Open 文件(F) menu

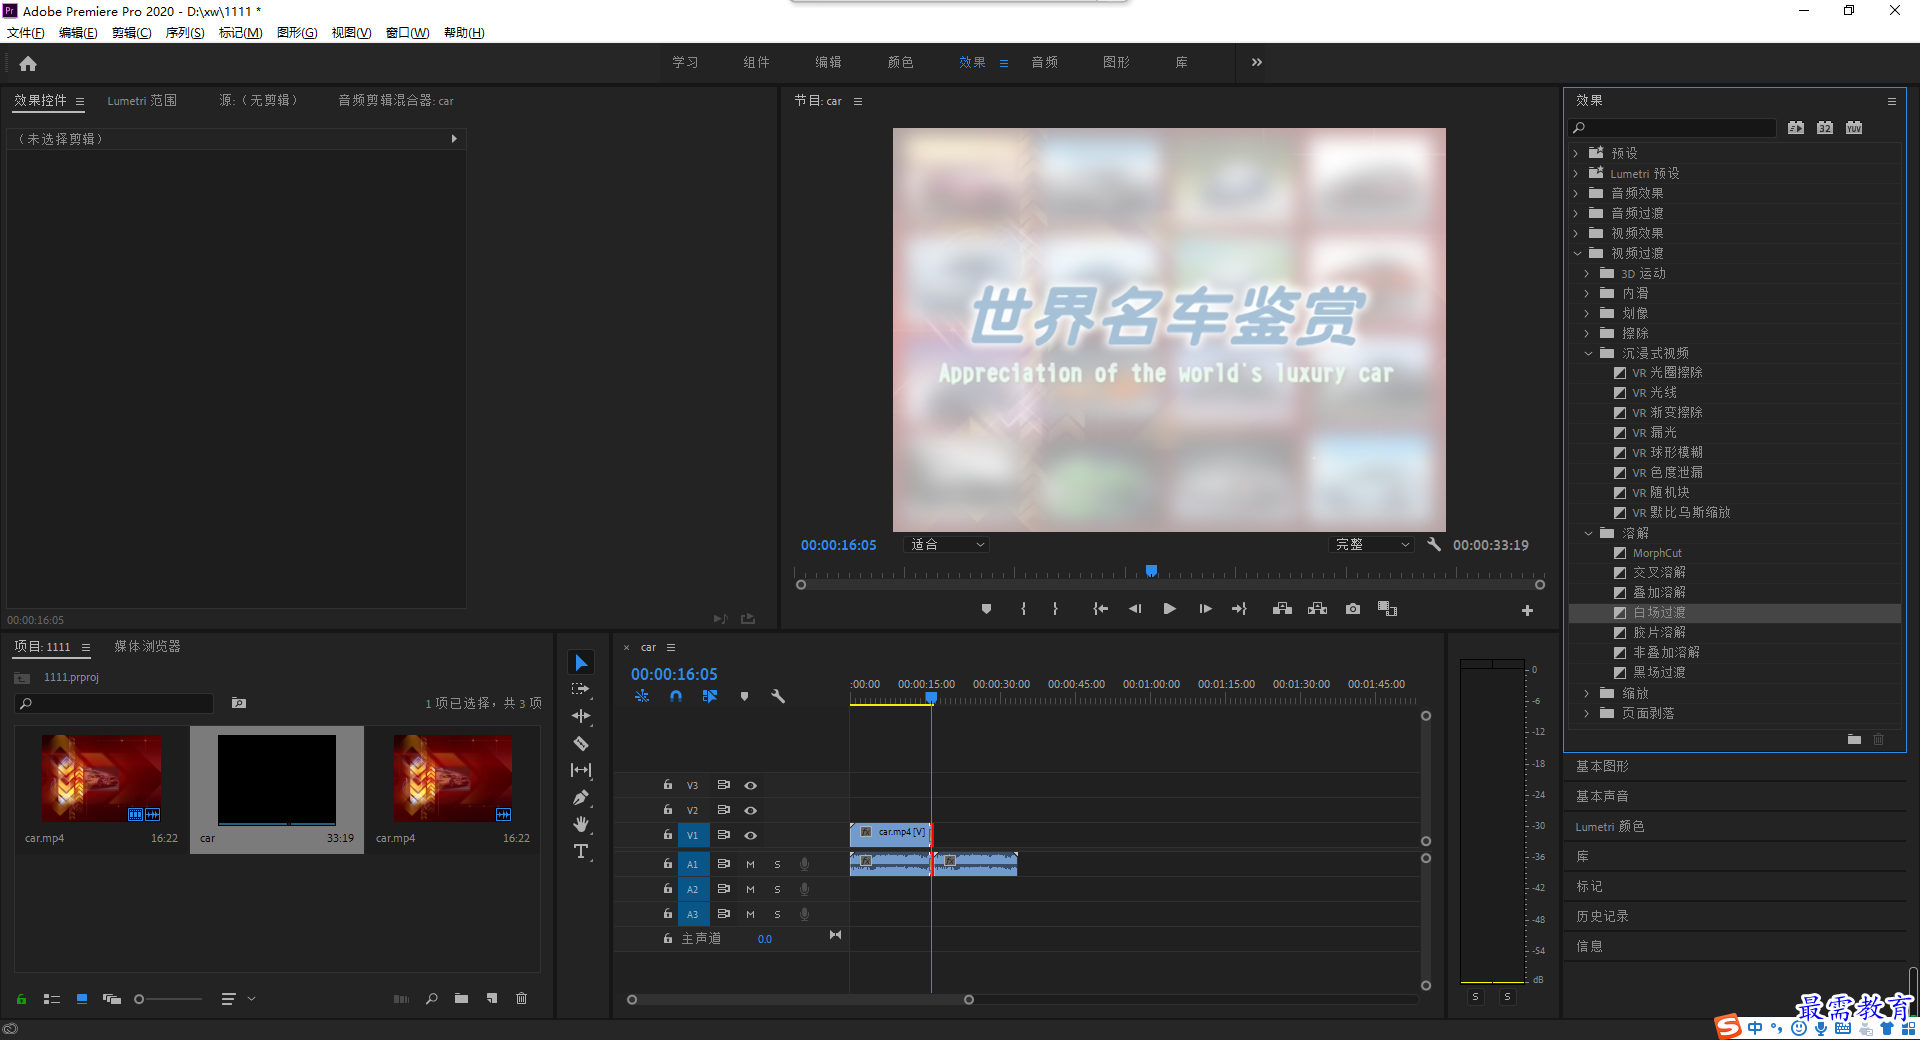(x=25, y=32)
